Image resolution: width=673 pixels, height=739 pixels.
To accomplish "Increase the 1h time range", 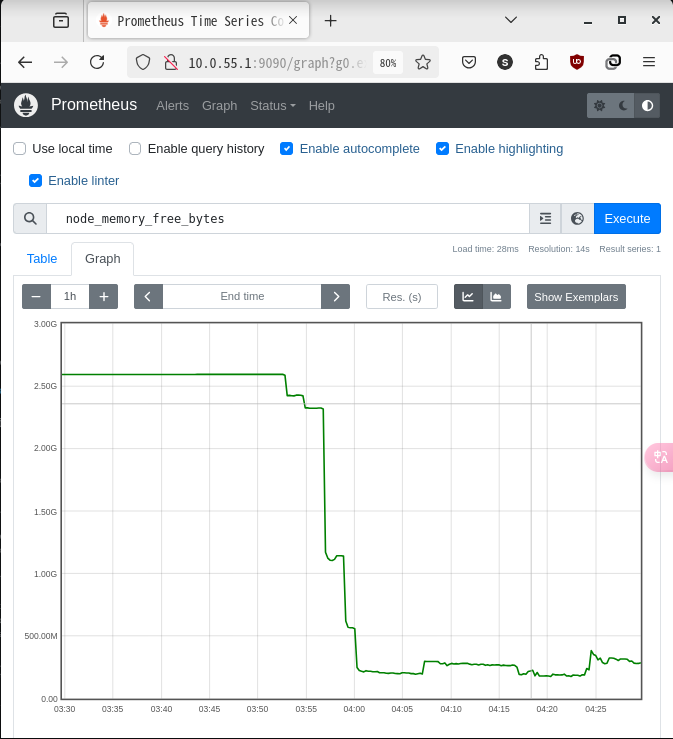I will [x=104, y=296].
